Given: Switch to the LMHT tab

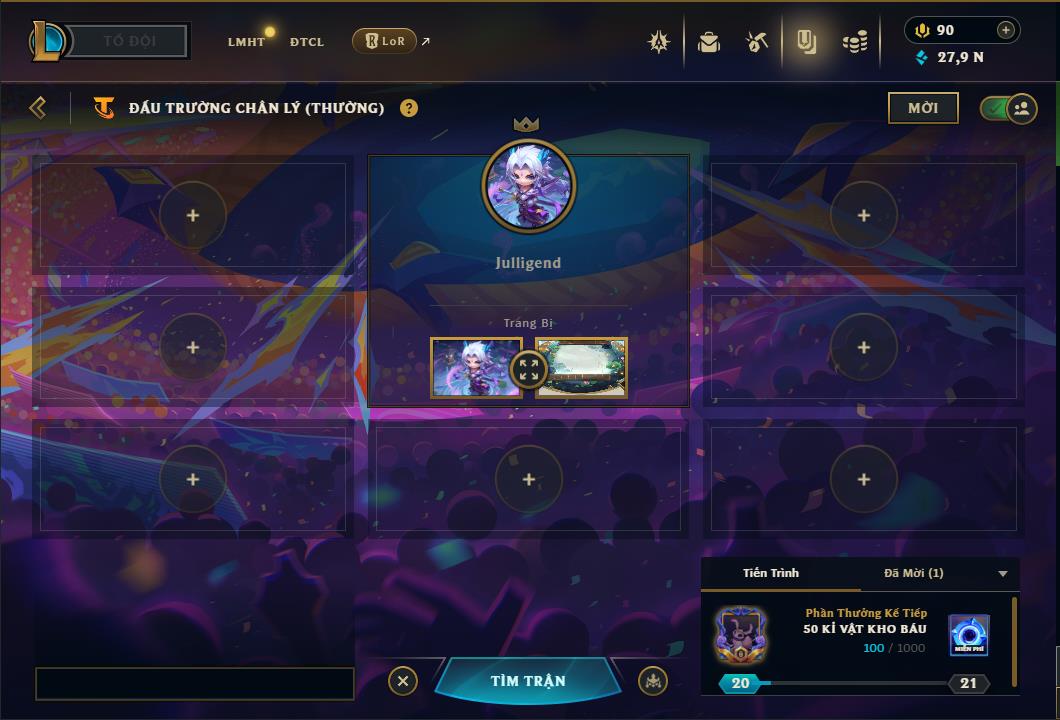Looking at the screenshot, I should 246,42.
